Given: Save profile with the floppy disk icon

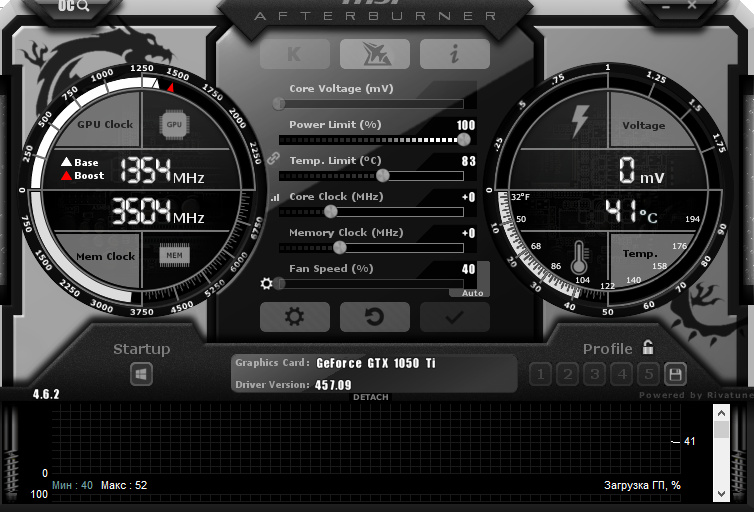Looking at the screenshot, I should pyautogui.click(x=675, y=374).
